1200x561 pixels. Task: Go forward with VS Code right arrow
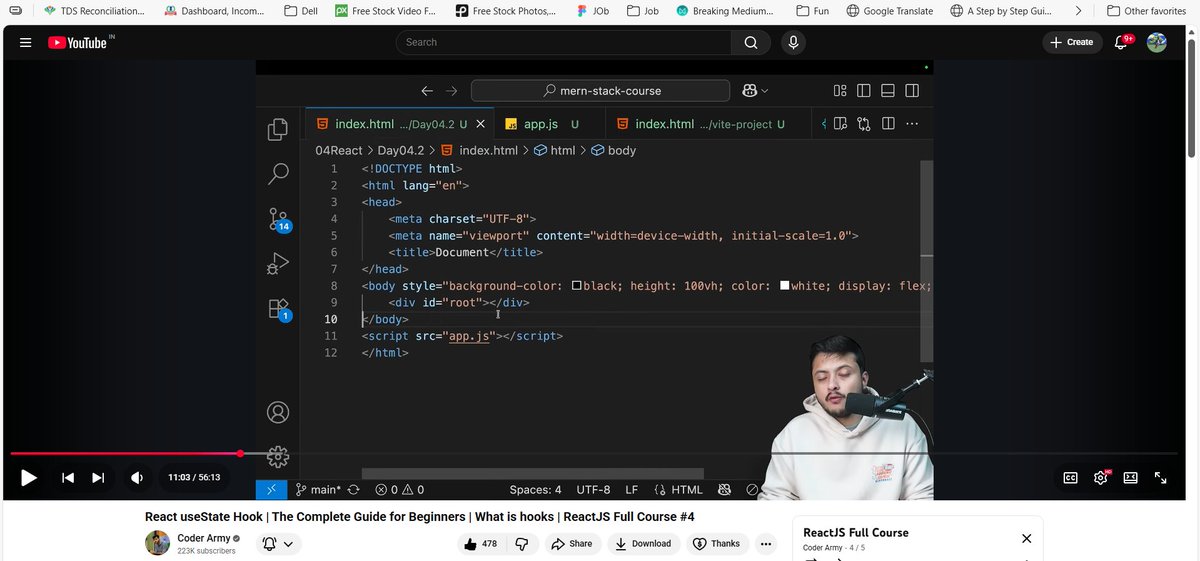coord(451,90)
